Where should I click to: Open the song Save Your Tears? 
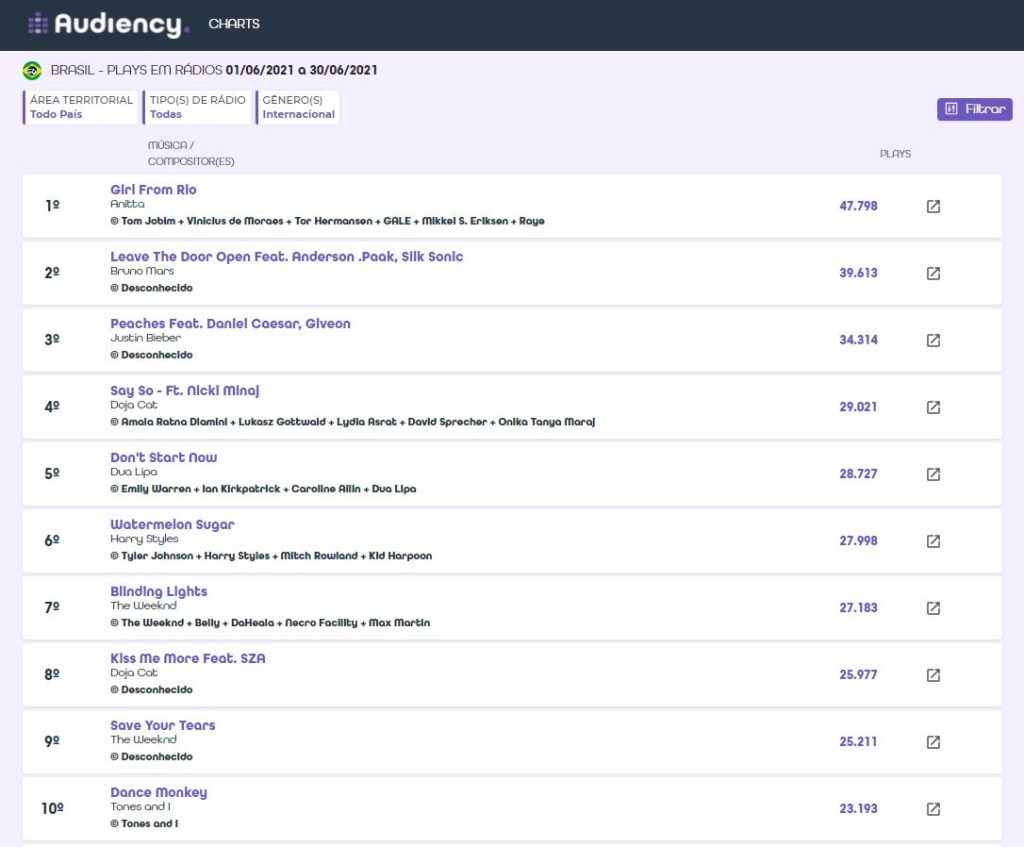coord(163,725)
